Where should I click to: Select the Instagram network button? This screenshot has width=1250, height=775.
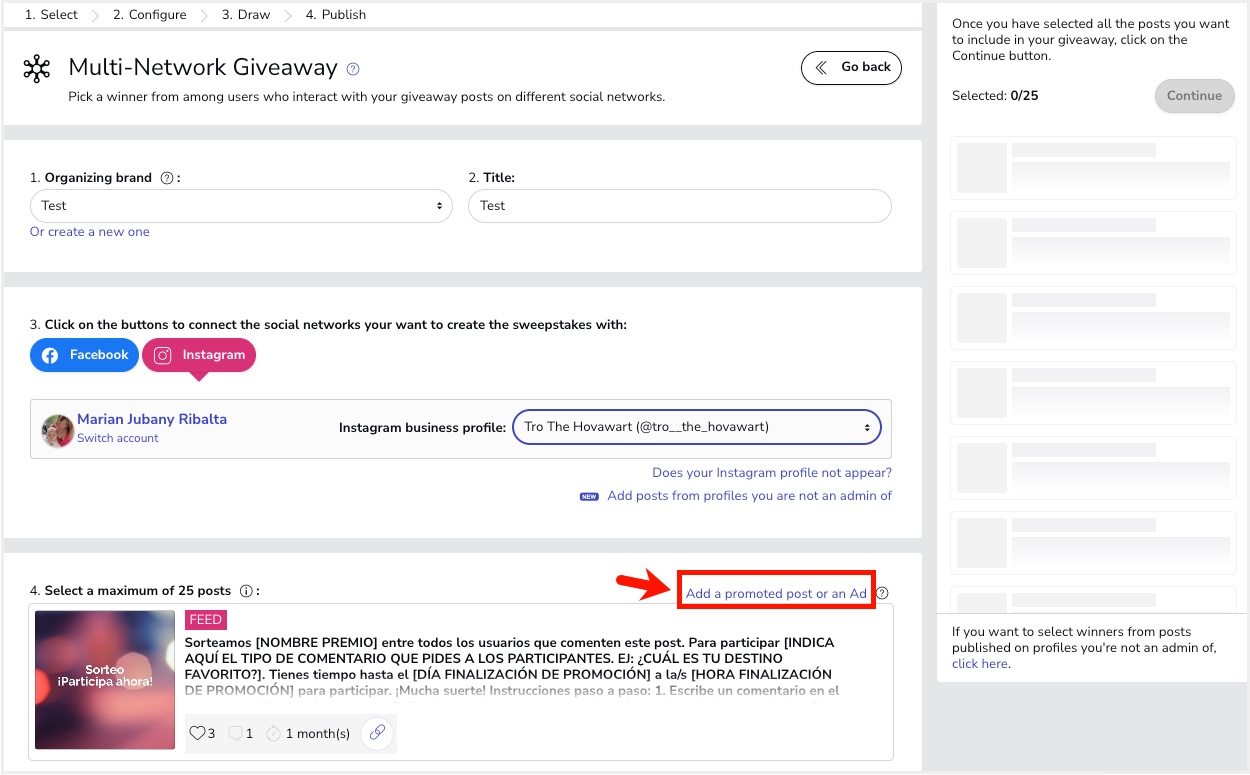(199, 355)
